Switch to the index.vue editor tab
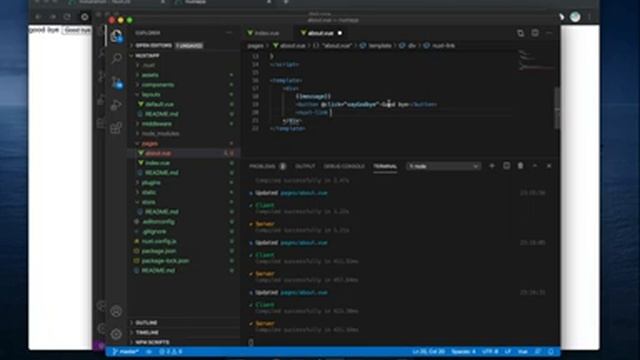Screen dimensions: 640x360 coord(267,33)
